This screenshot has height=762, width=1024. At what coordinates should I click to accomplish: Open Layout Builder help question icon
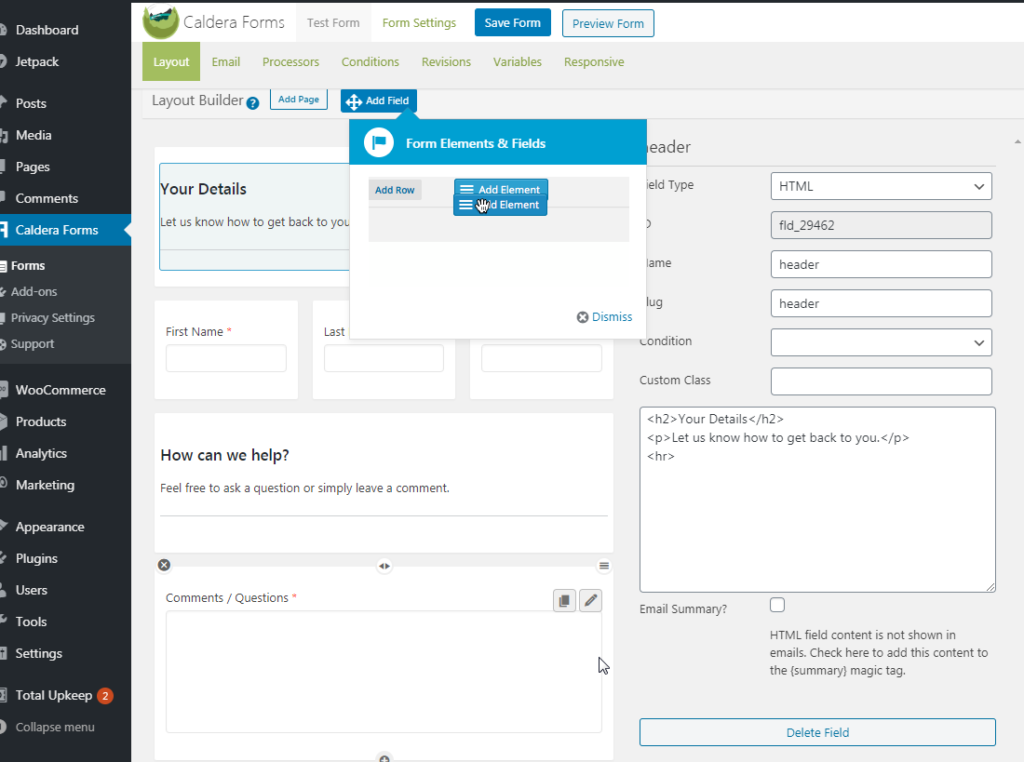253,103
